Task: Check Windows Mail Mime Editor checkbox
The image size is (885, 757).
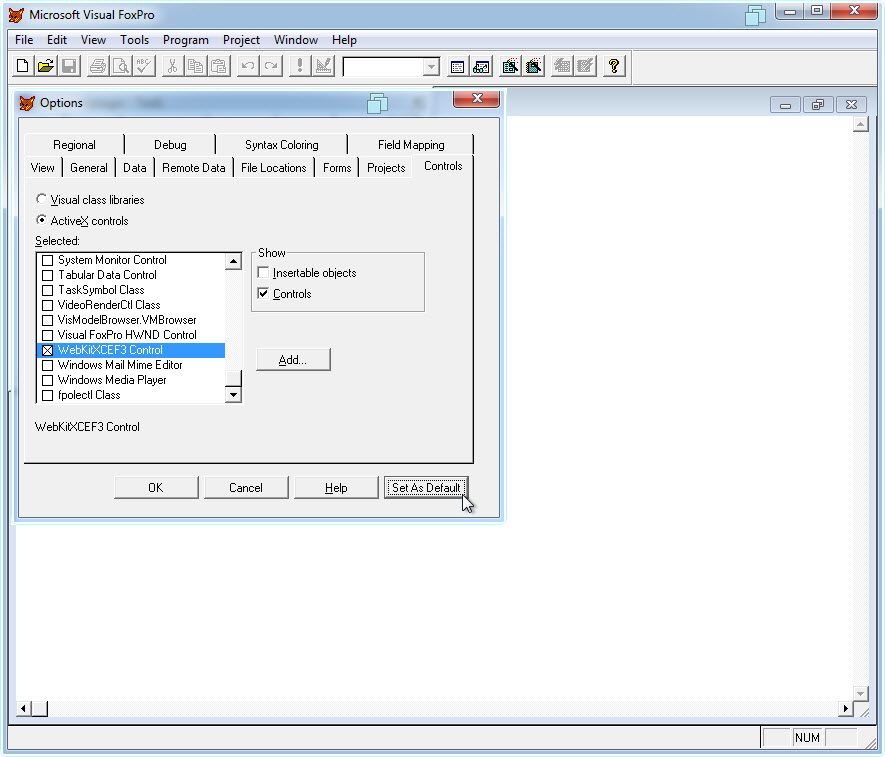Action: point(48,365)
